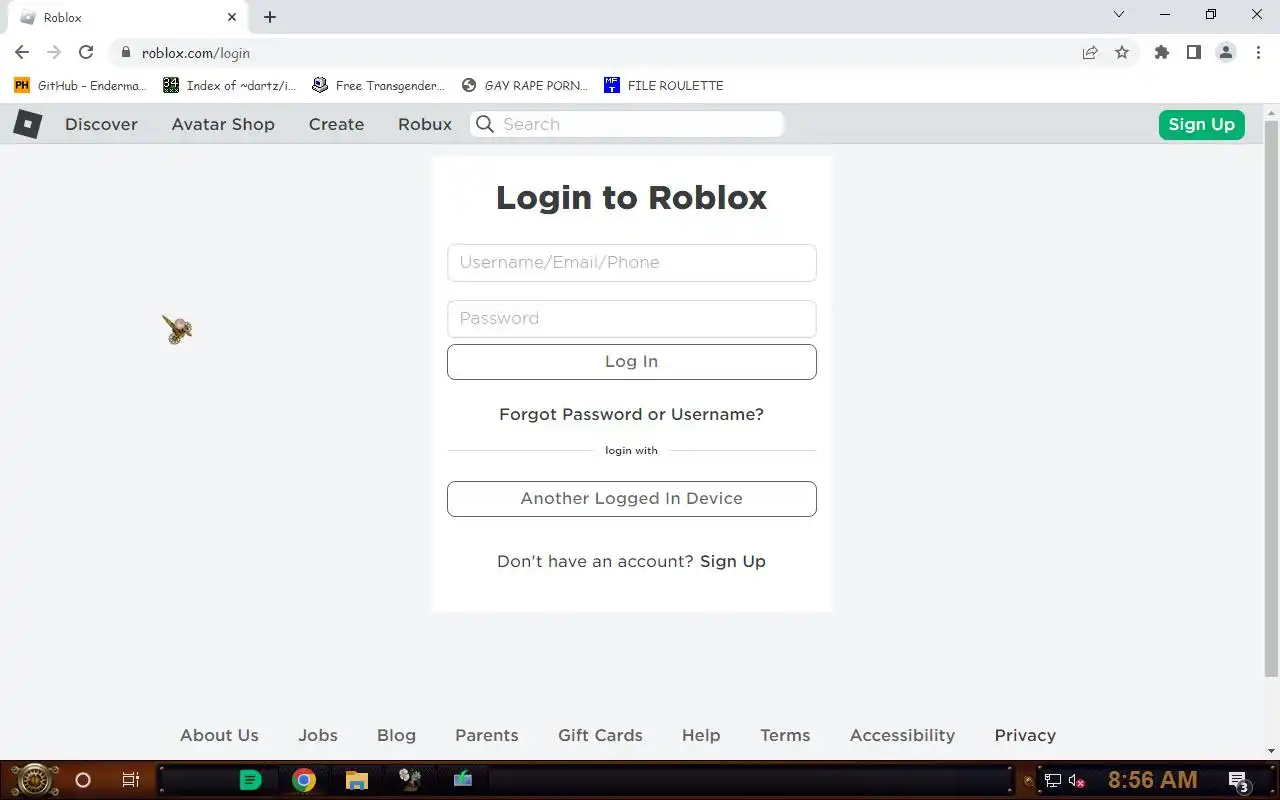Click the share page icon in address bar
The image size is (1280, 800).
(1090, 53)
